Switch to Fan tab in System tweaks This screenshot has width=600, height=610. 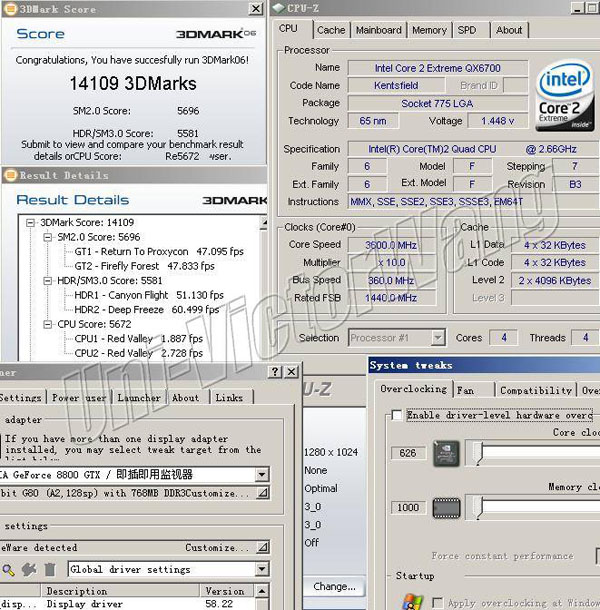pos(466,390)
